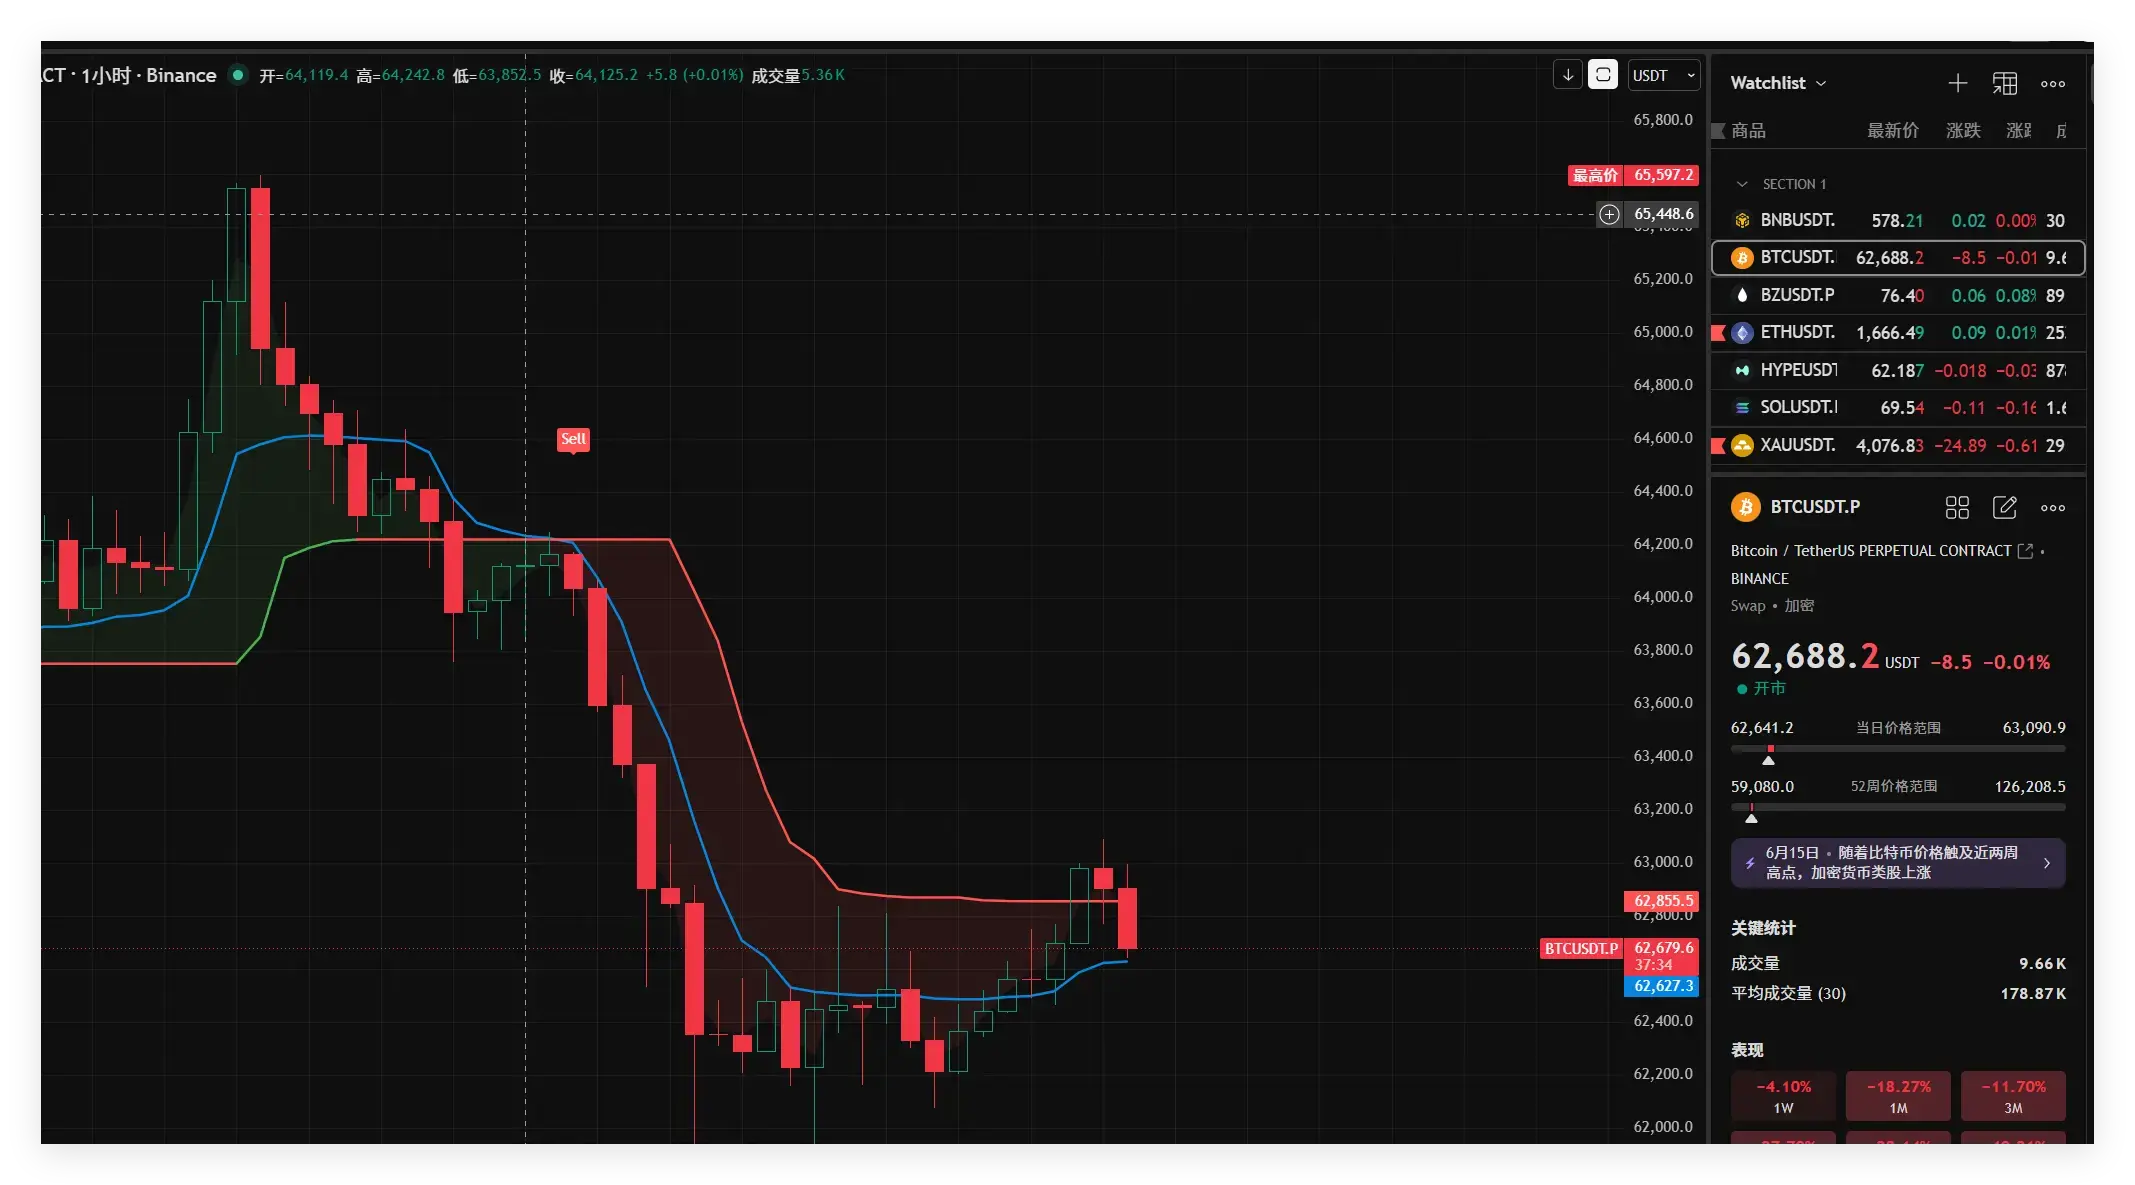Image resolution: width=2135 pixels, height=1185 pixels.
Task: Click the BNB coin icon in the watchlist
Action: 1742,220
